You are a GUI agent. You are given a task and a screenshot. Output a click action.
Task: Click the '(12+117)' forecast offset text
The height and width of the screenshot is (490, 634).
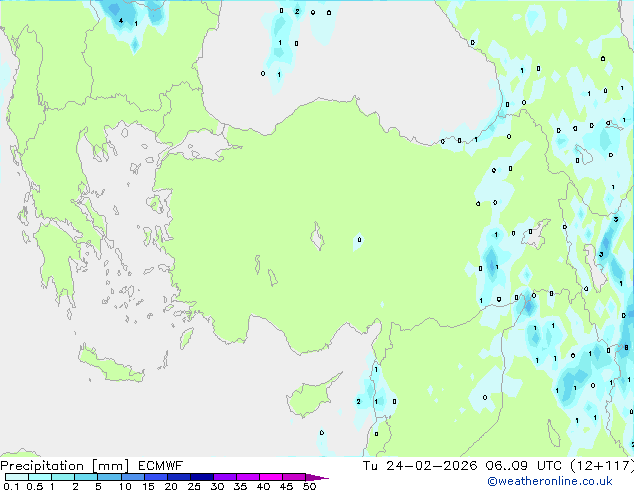click(602, 466)
